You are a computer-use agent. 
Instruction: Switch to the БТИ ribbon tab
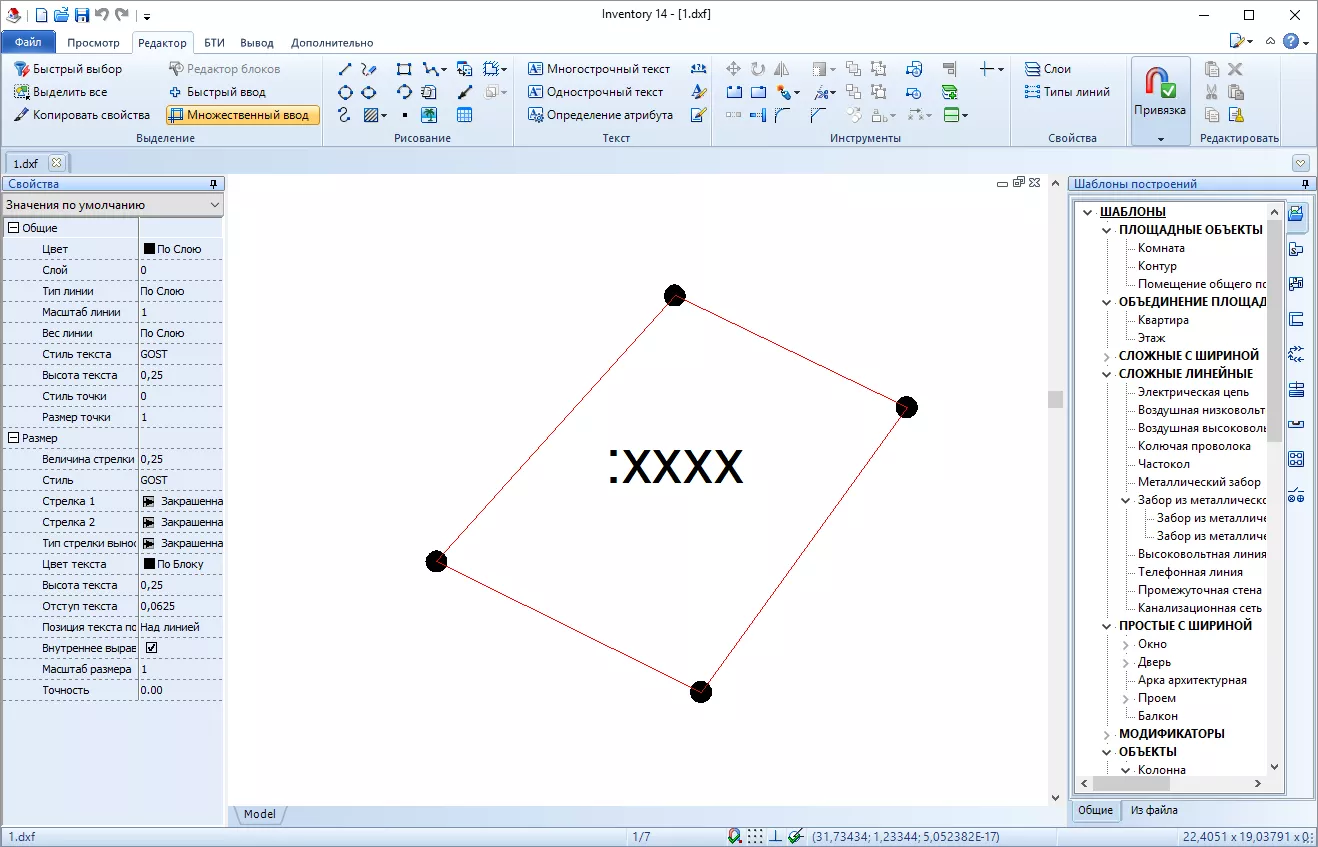[214, 43]
